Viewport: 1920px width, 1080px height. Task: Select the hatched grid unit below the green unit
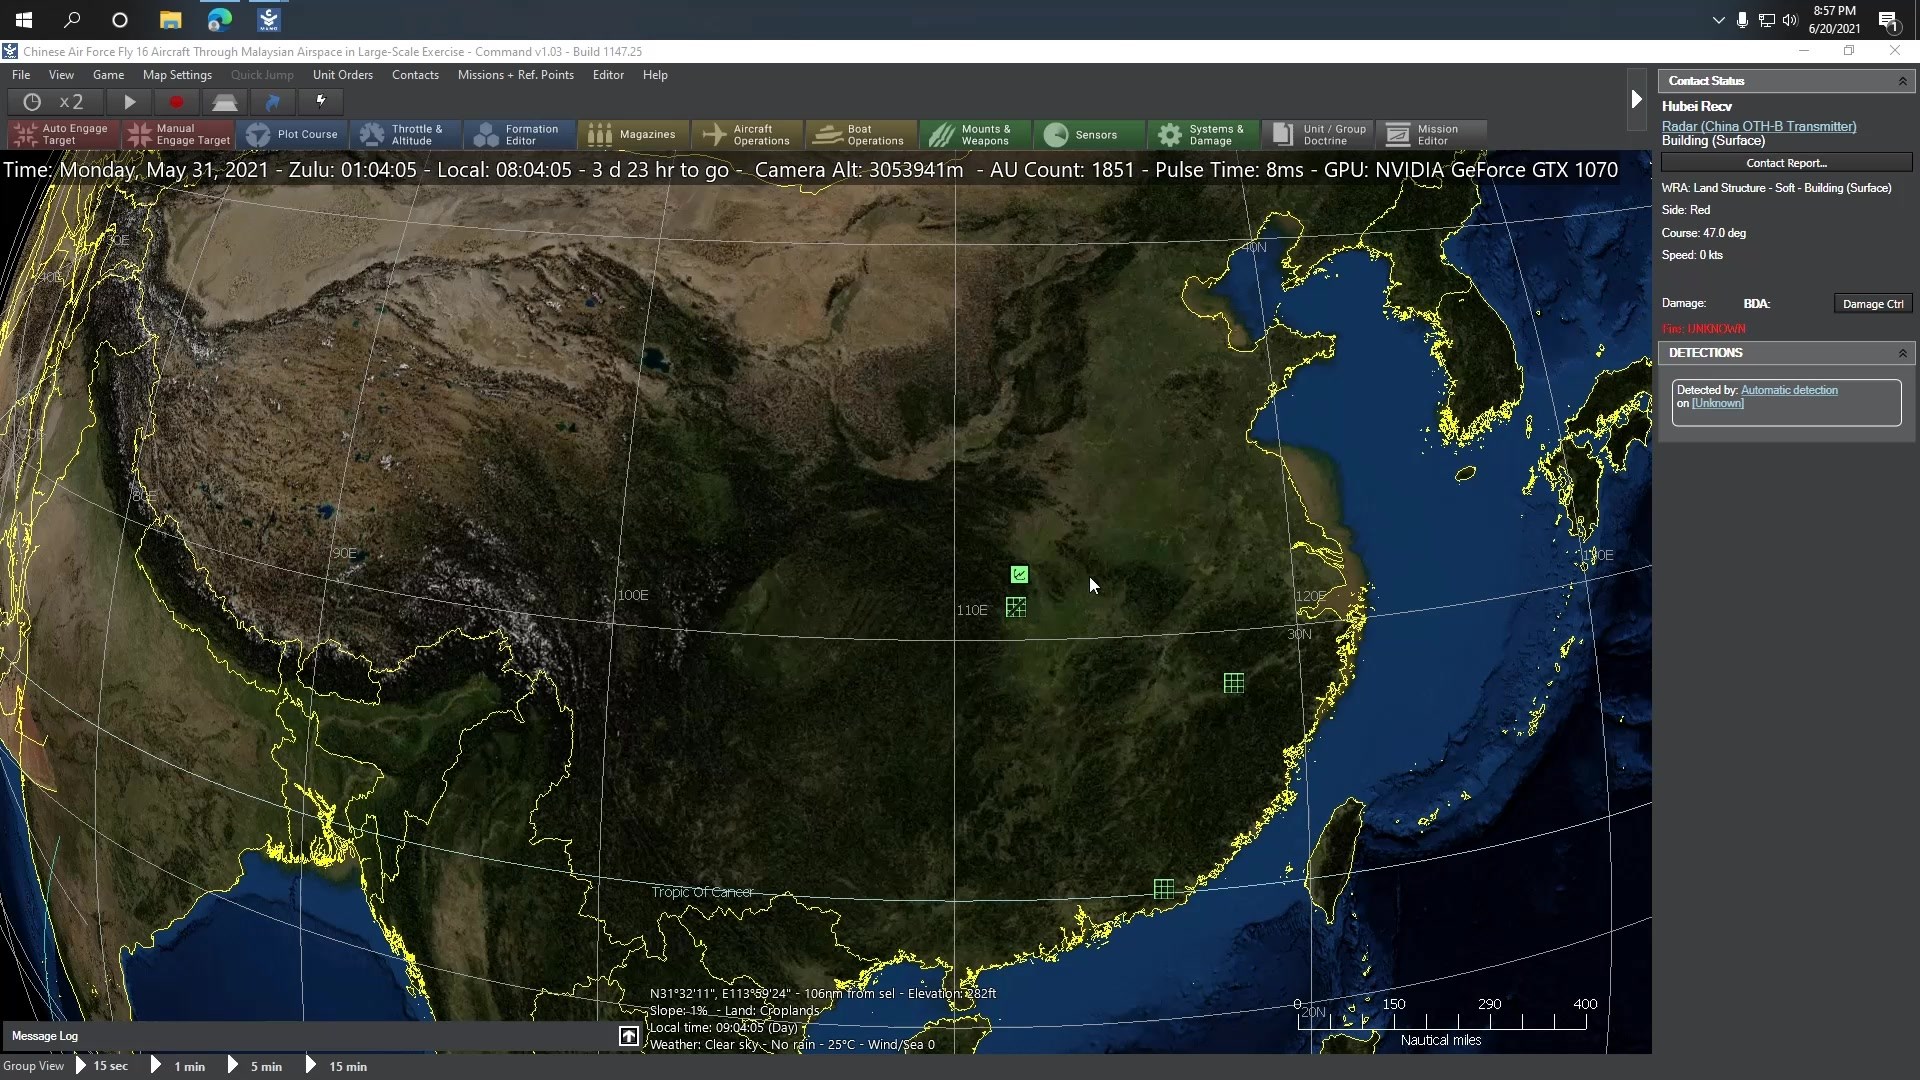click(x=1016, y=607)
